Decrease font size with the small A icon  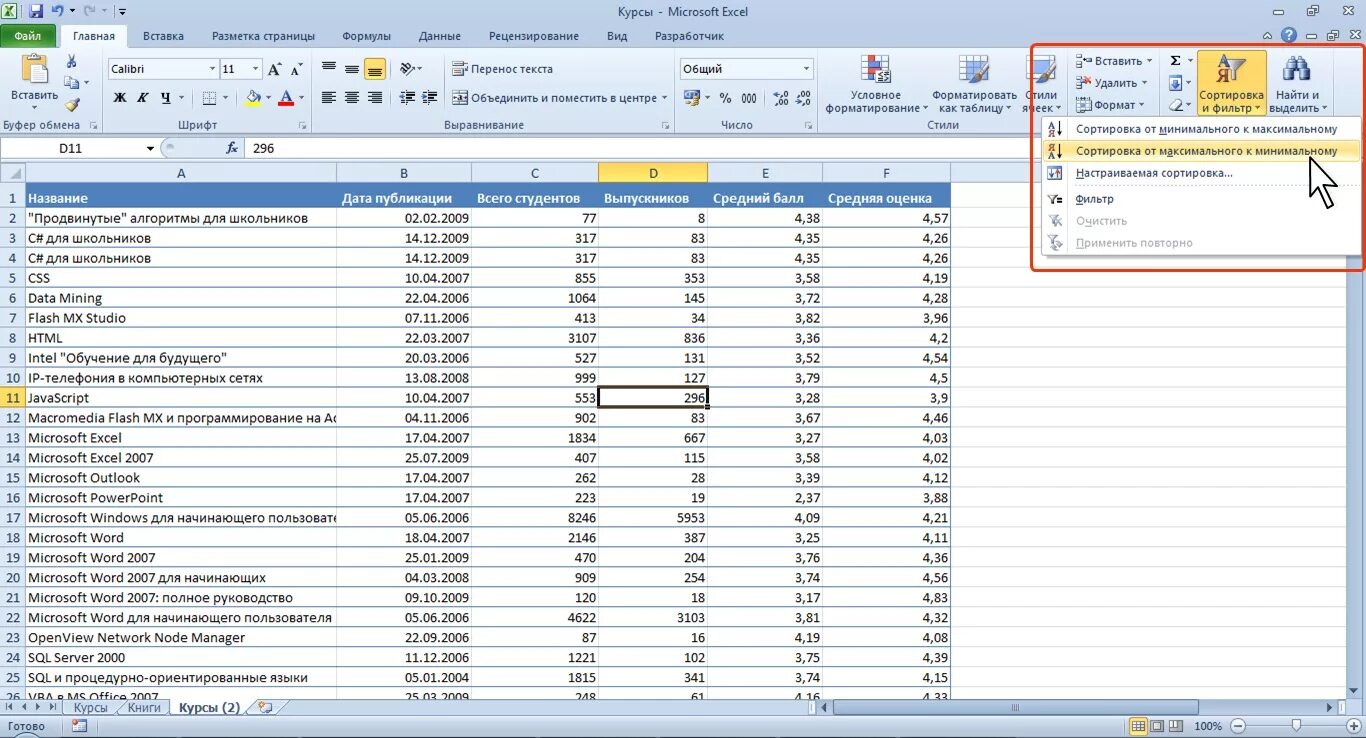[296, 70]
